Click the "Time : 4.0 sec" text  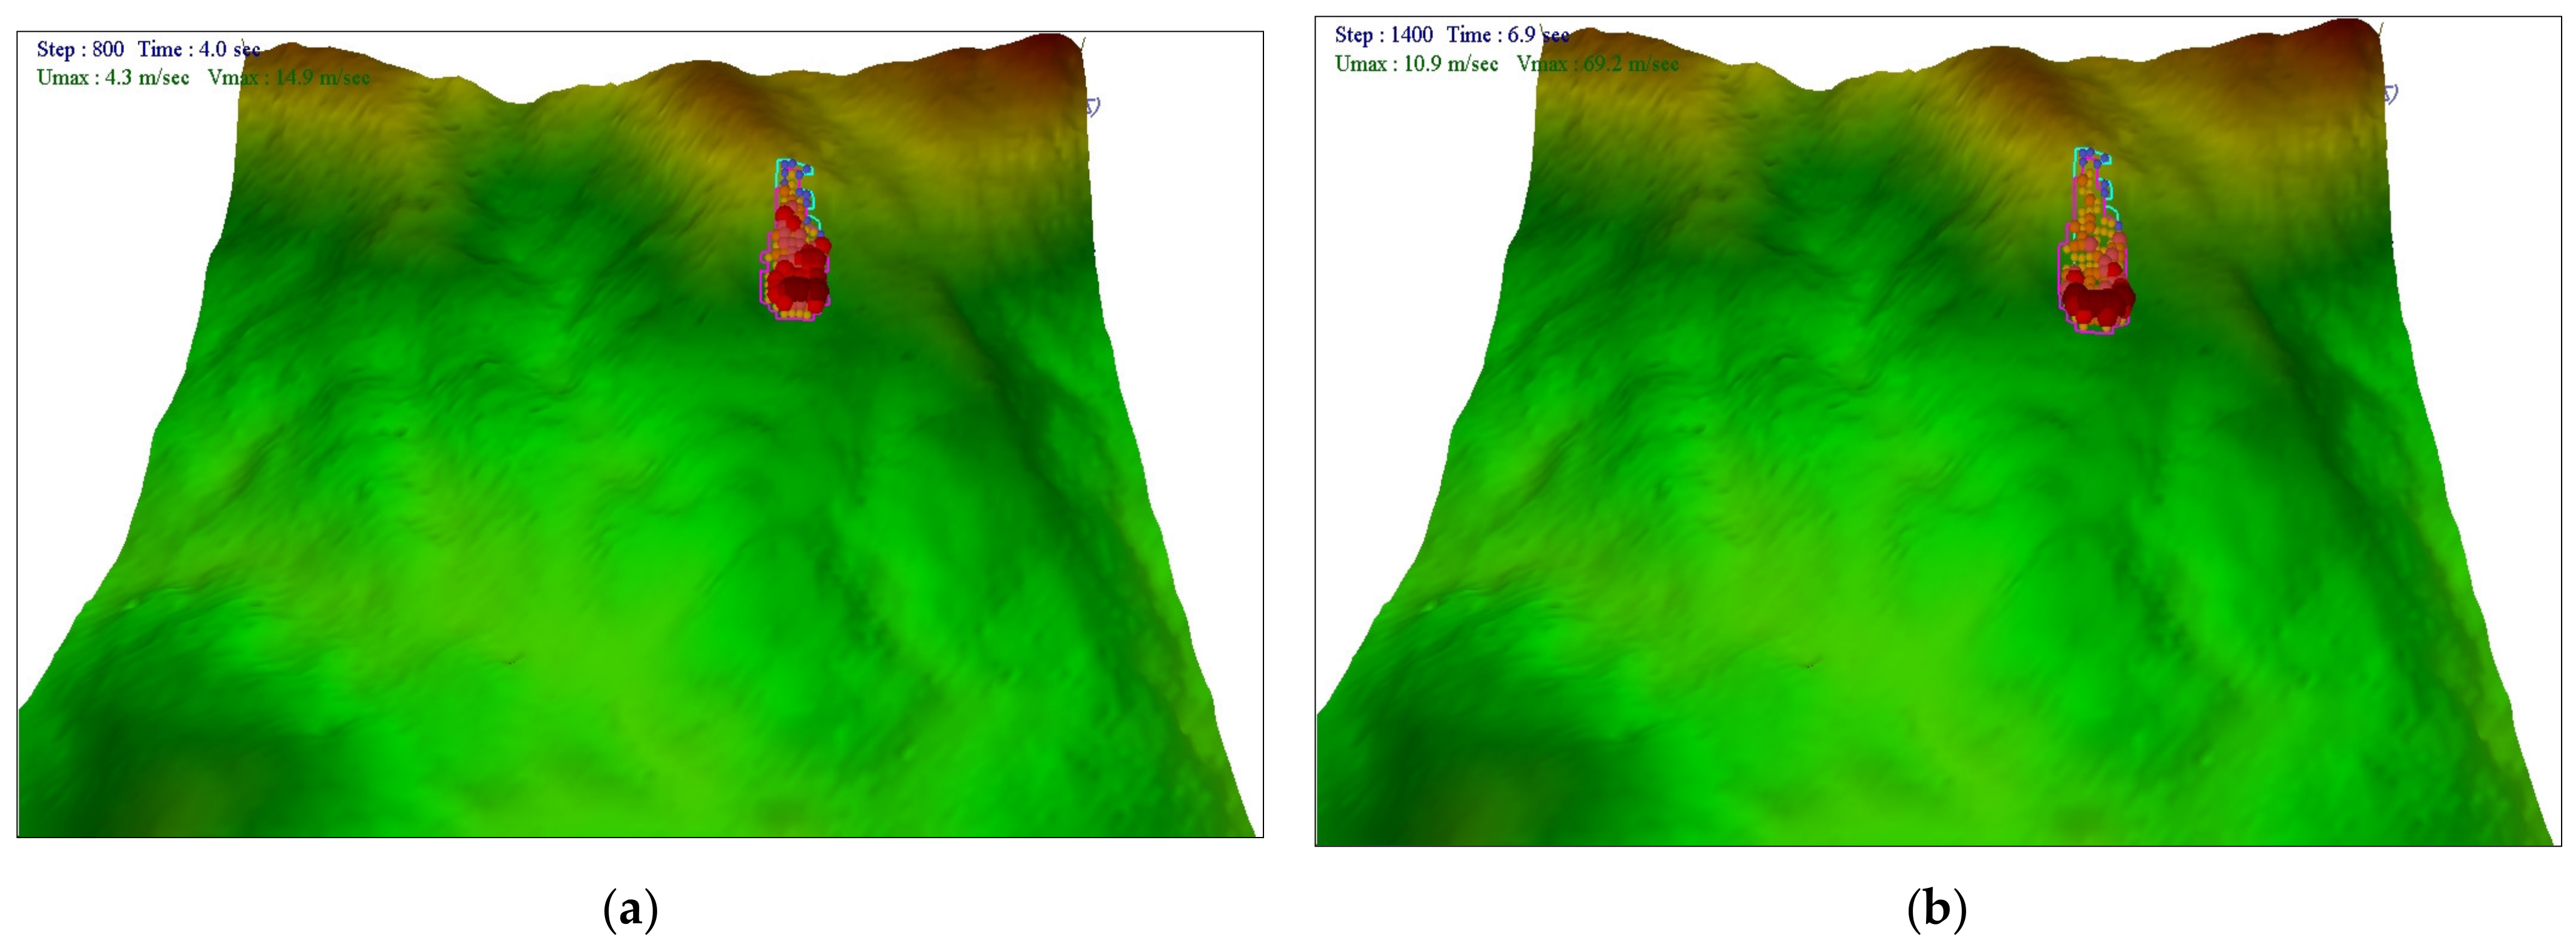[199, 49]
